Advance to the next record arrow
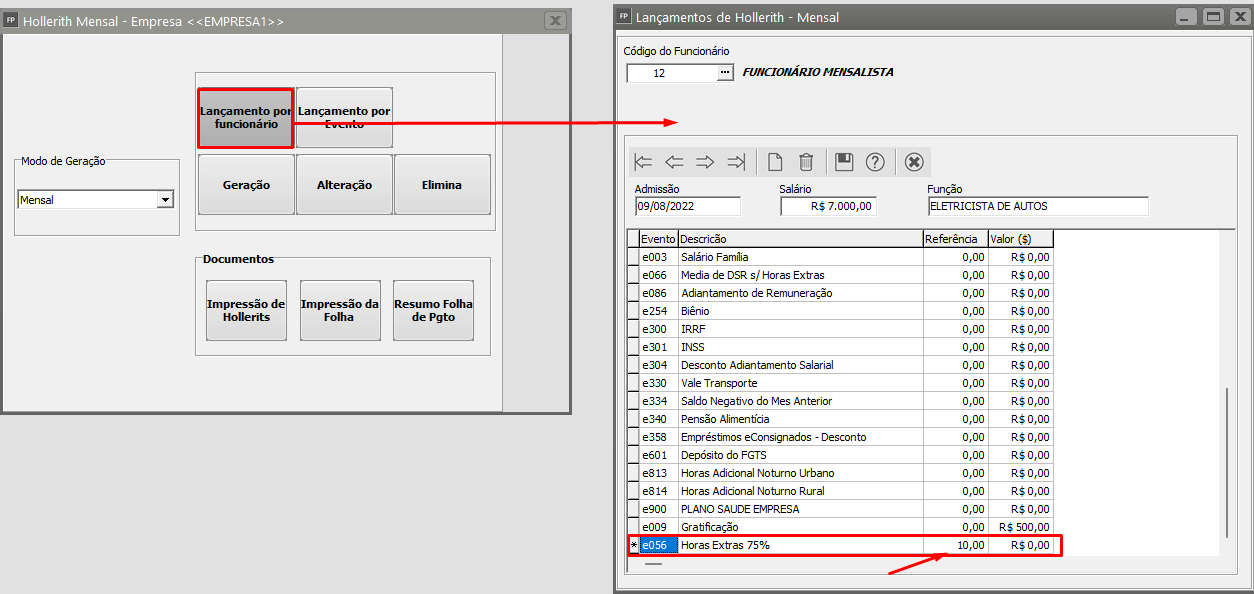Image resolution: width=1254 pixels, height=594 pixels. pyautogui.click(x=706, y=162)
